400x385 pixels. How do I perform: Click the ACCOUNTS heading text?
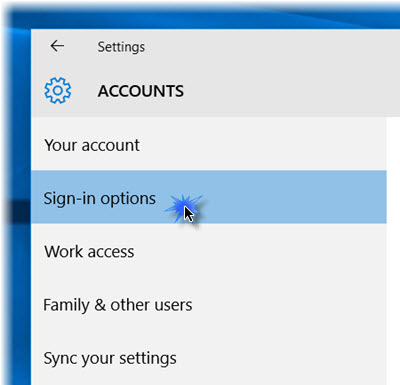[x=141, y=91]
